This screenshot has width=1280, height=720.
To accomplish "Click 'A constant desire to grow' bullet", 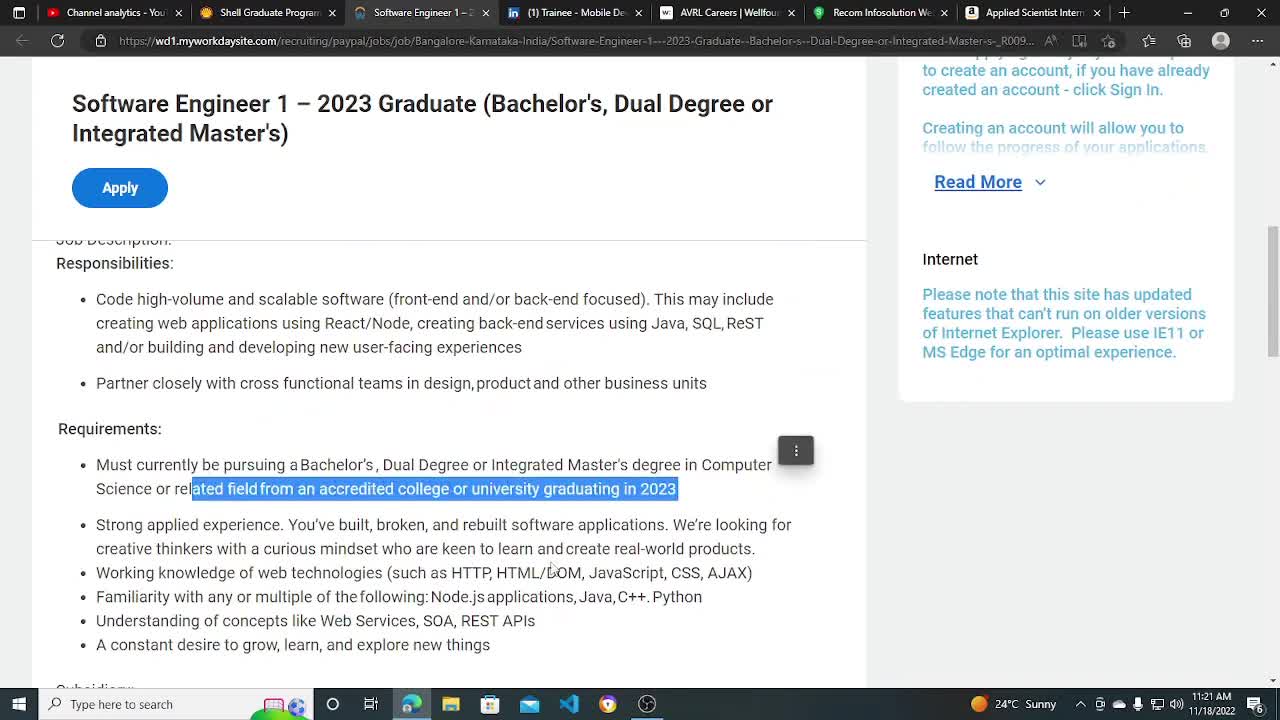I will tap(293, 645).
